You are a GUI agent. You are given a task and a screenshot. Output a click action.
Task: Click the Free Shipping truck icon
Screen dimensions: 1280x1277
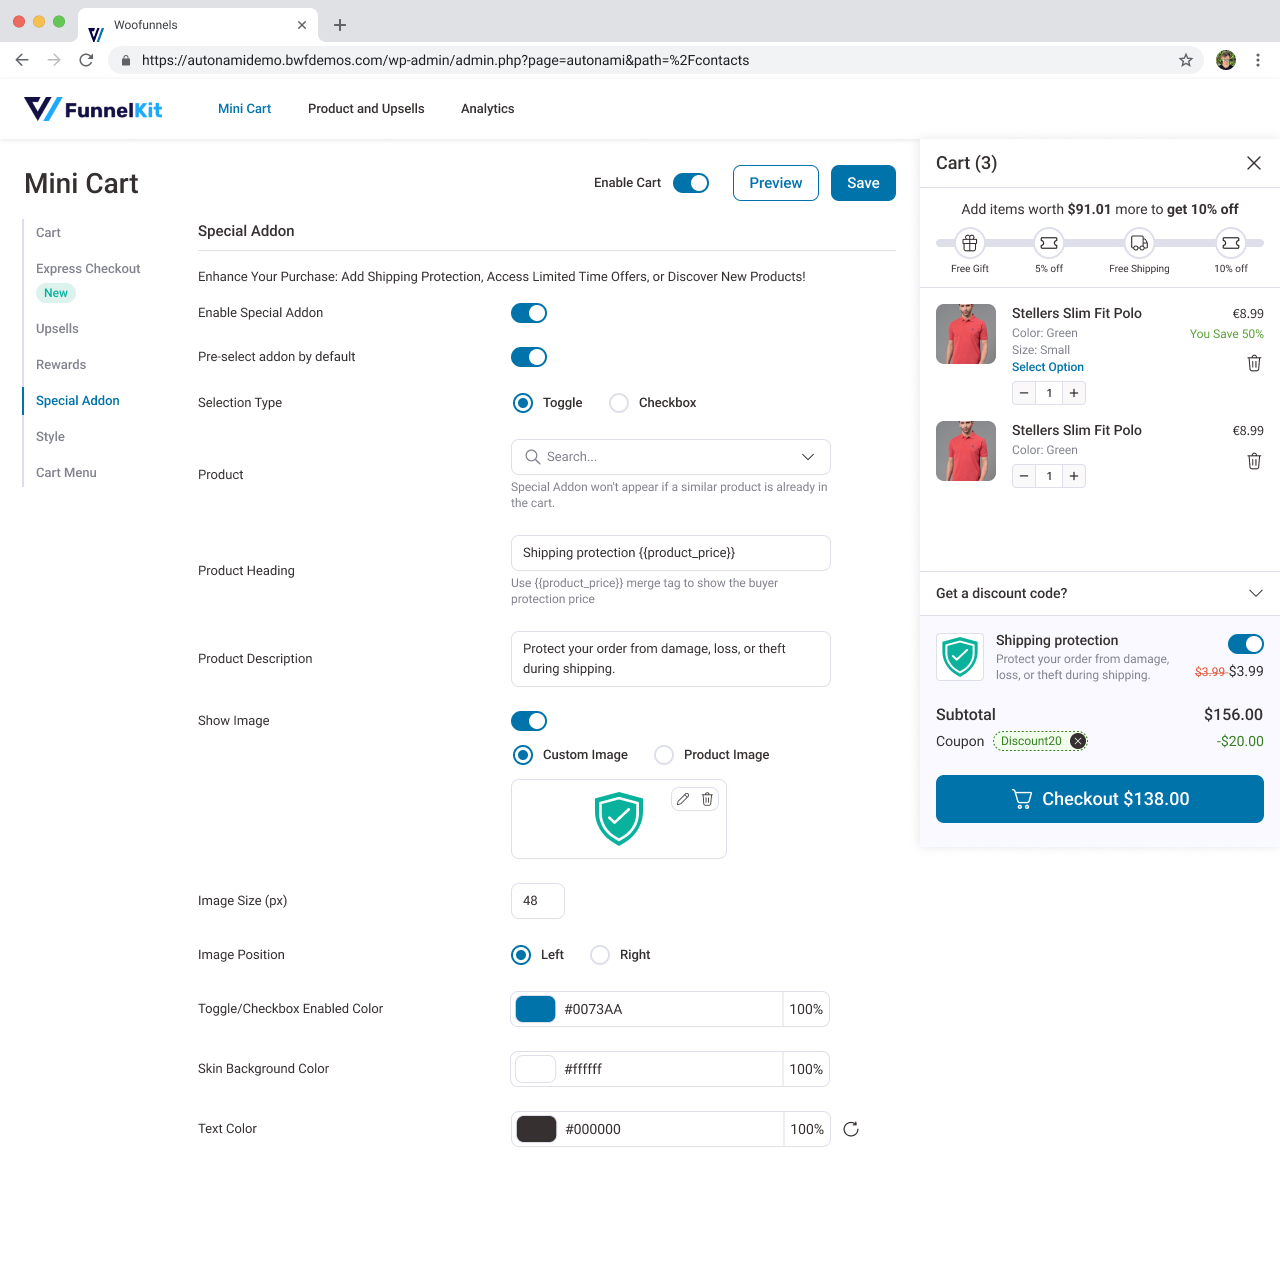1138,242
